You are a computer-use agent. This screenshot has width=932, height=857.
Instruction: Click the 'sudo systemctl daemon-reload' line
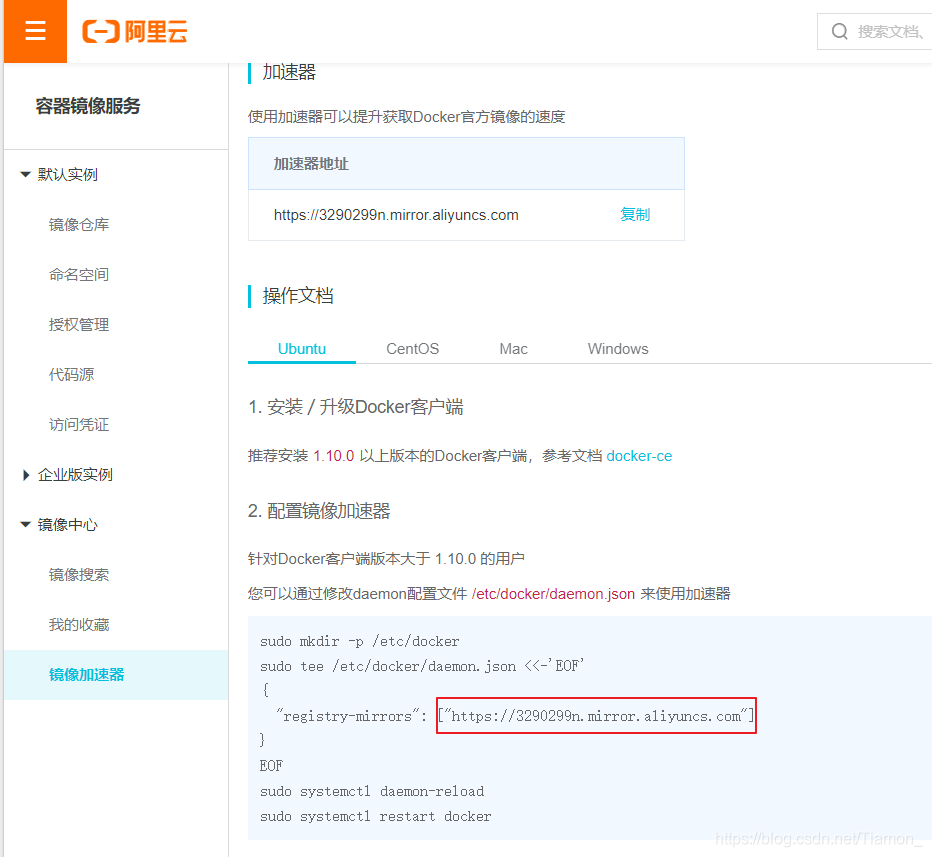point(372,792)
